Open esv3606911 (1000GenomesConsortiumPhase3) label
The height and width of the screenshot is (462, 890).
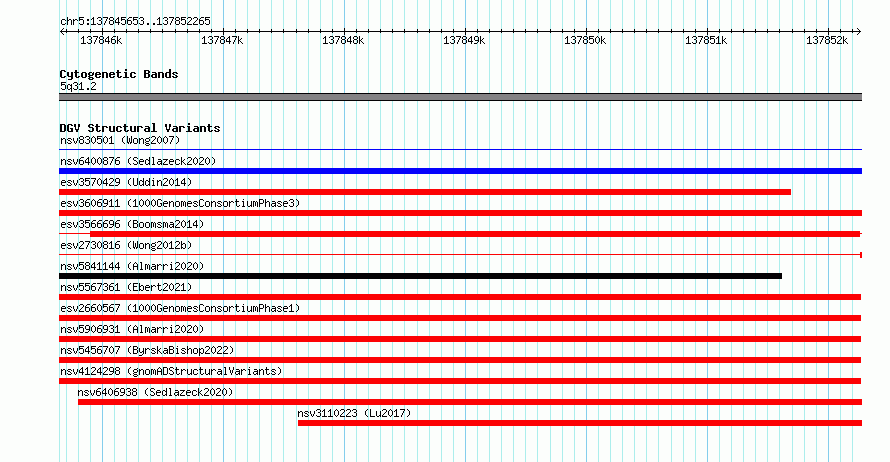point(180,203)
